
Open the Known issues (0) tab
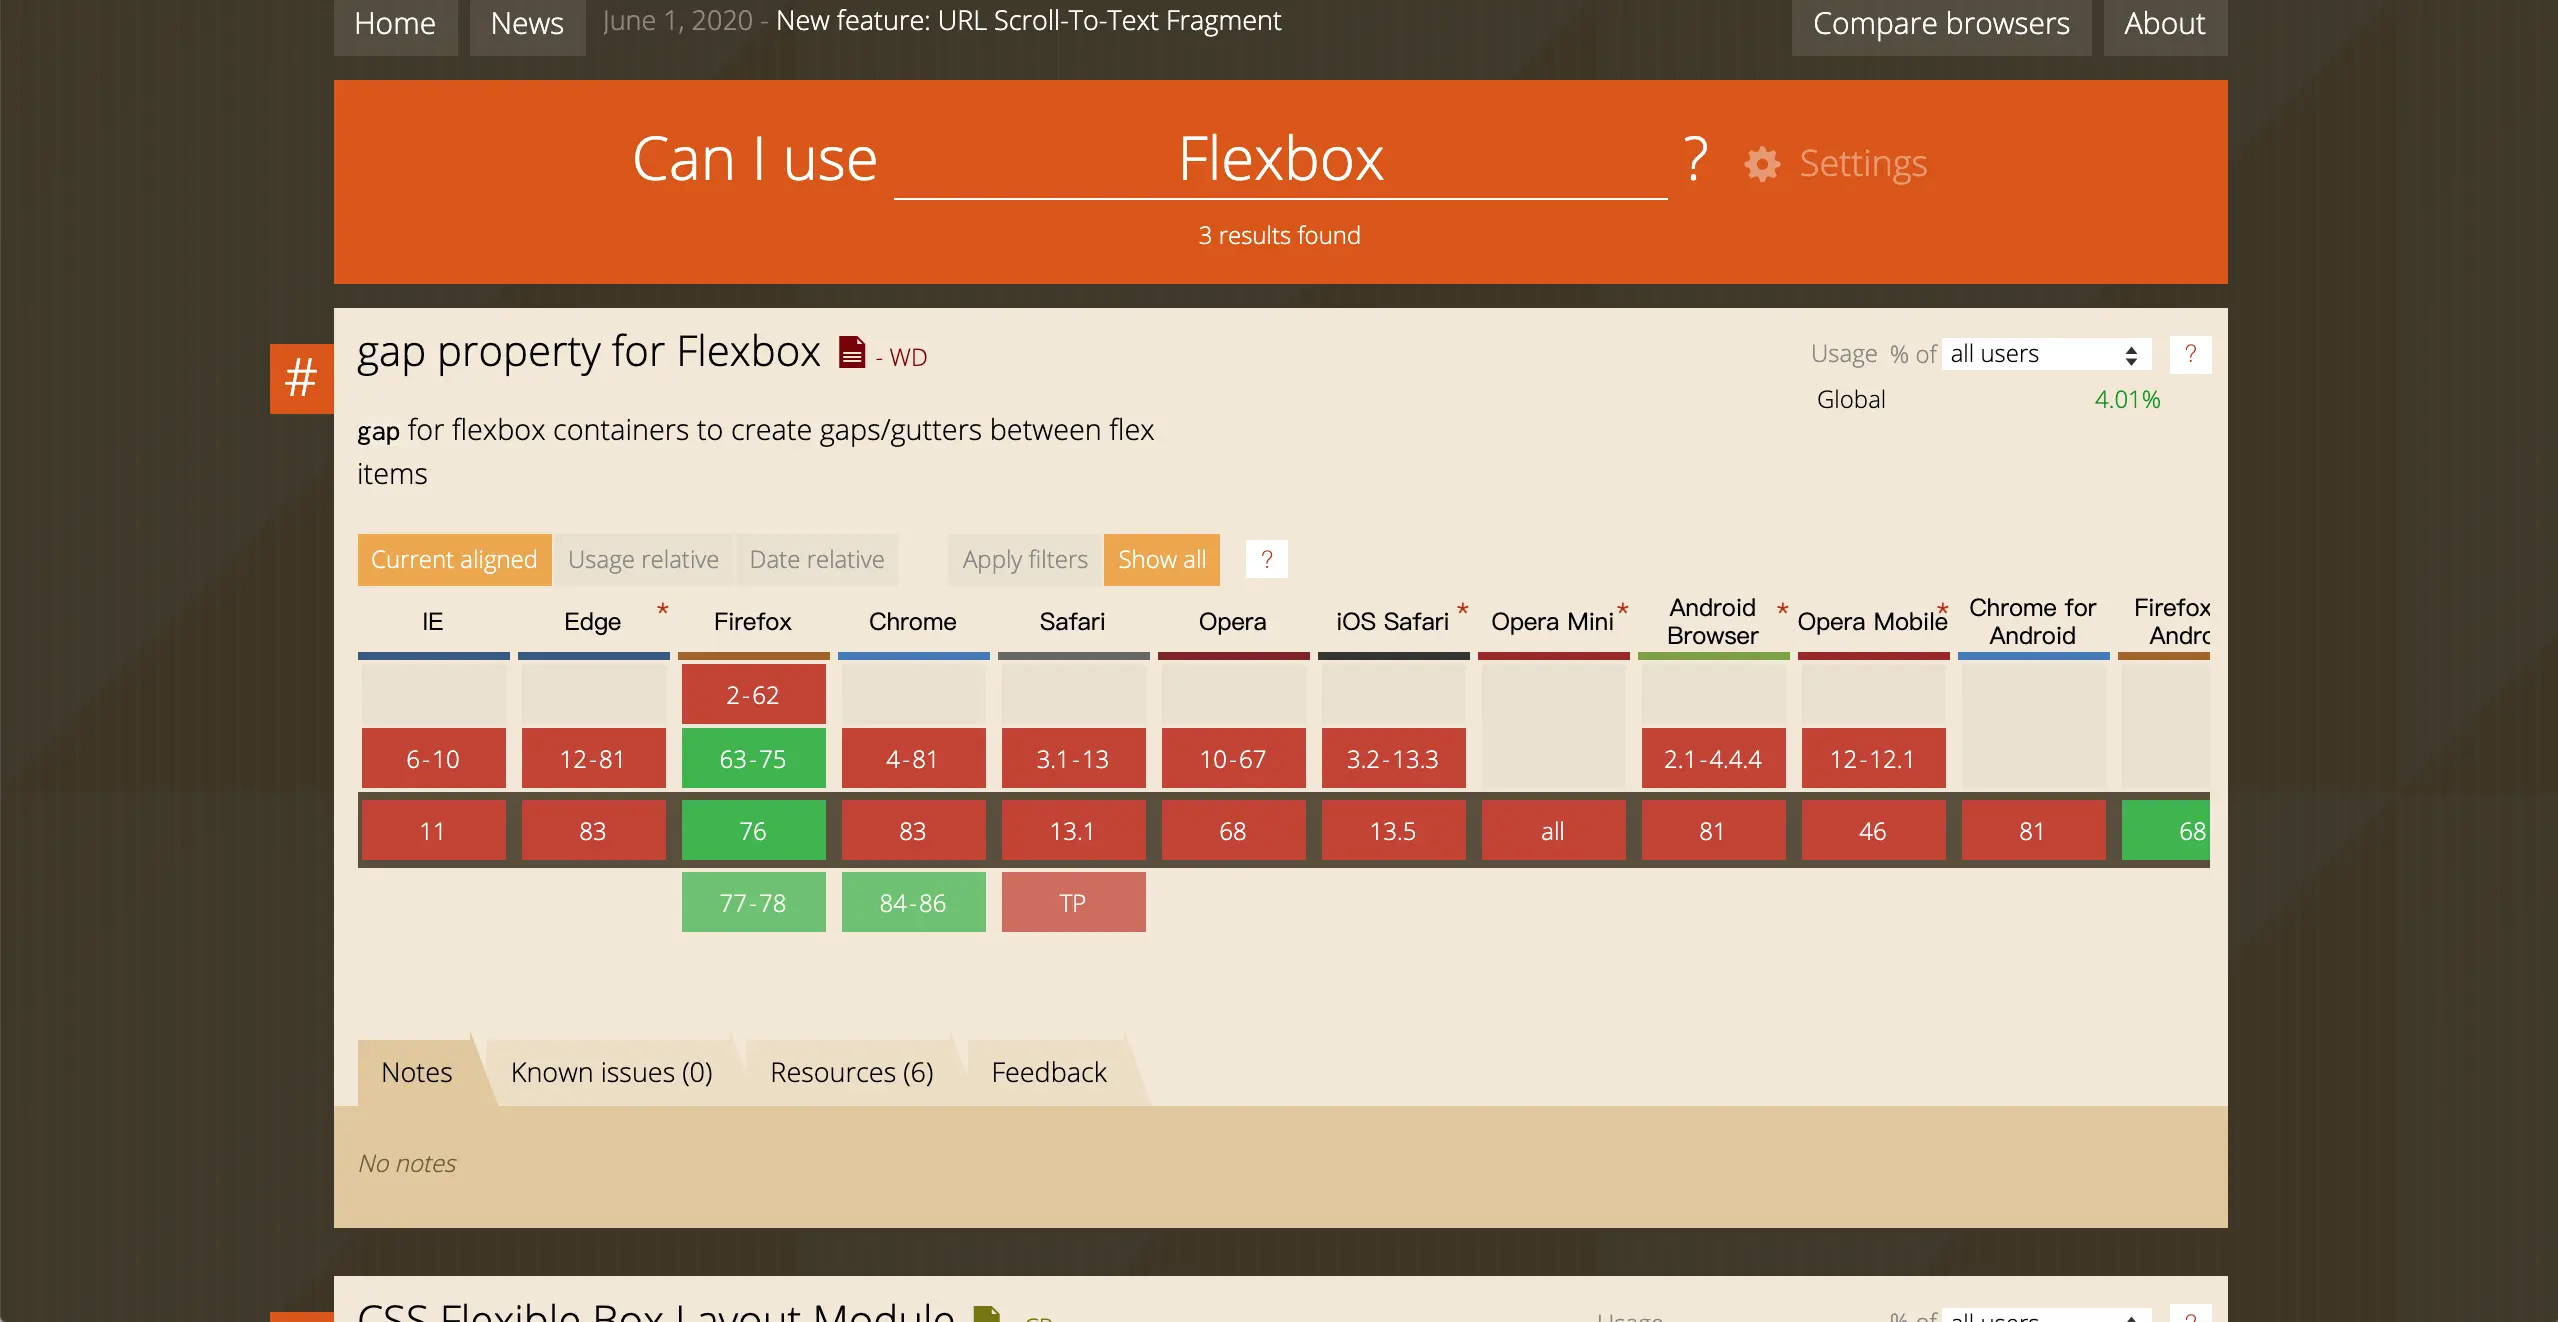[611, 1072]
